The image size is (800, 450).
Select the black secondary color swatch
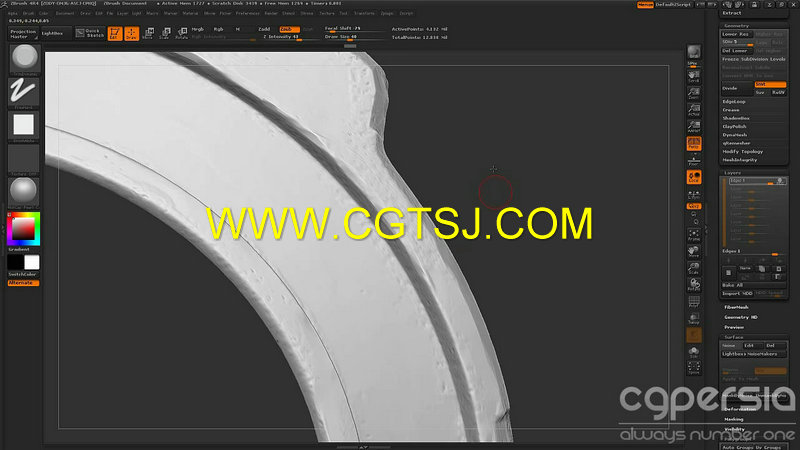coord(15,262)
